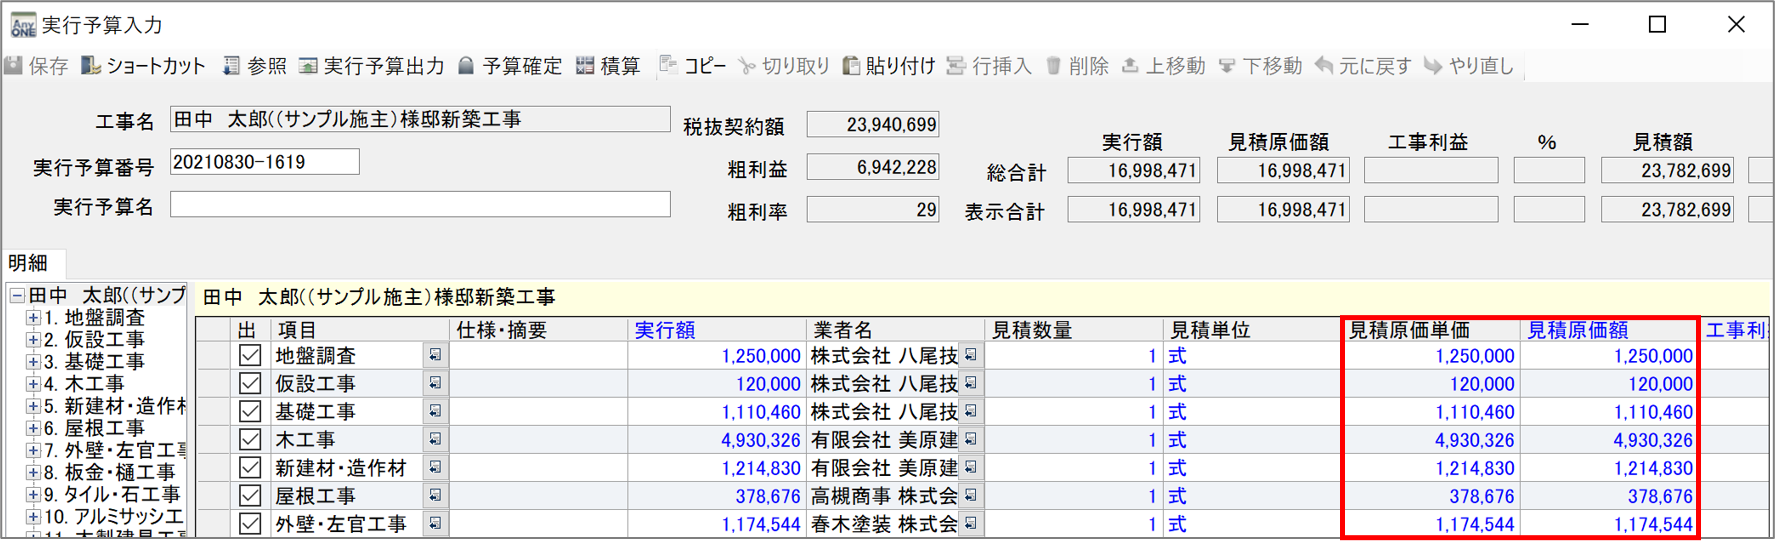
Task: Open the lookup button beside 仮設工事
Action: click(435, 383)
